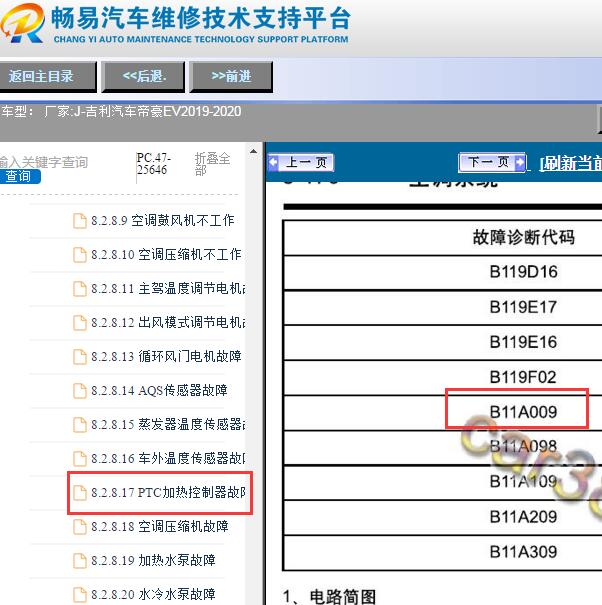
Task: Open 8.2.8.9 空调鼓风机不工作
Action: (x=162, y=221)
